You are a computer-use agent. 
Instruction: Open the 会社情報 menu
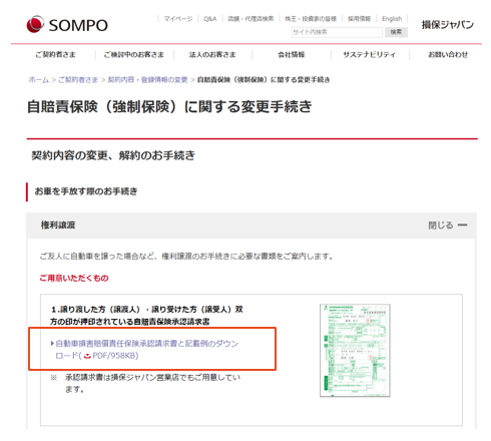point(291,54)
